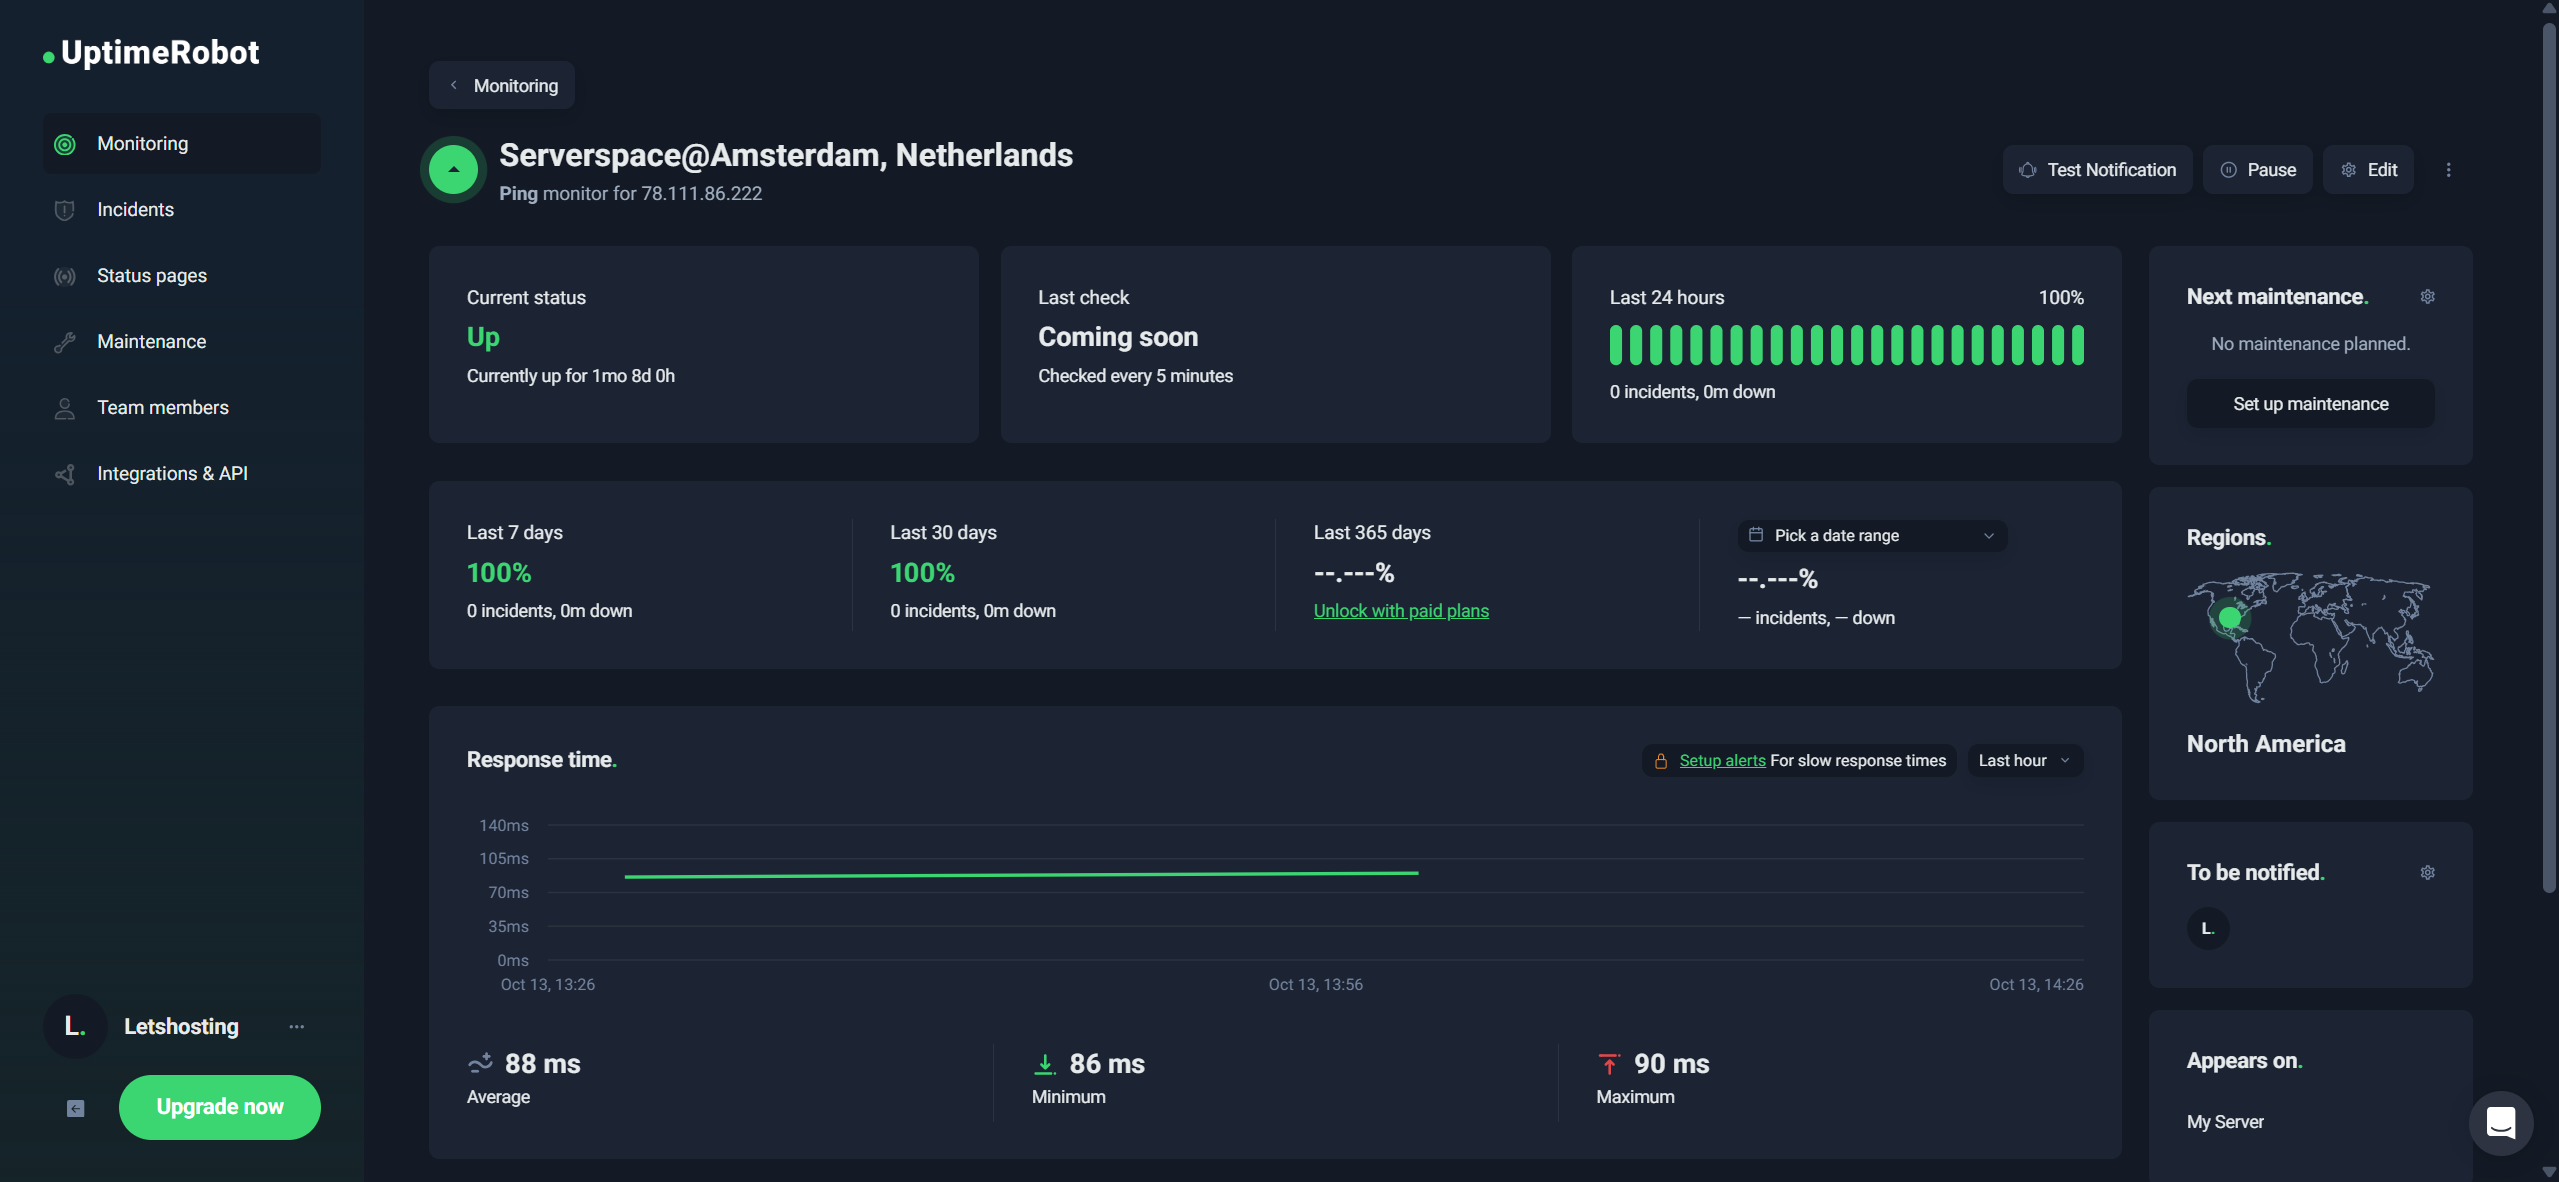
Task: Click the 'Checked every 5 minutes' text
Action: pos(1135,376)
